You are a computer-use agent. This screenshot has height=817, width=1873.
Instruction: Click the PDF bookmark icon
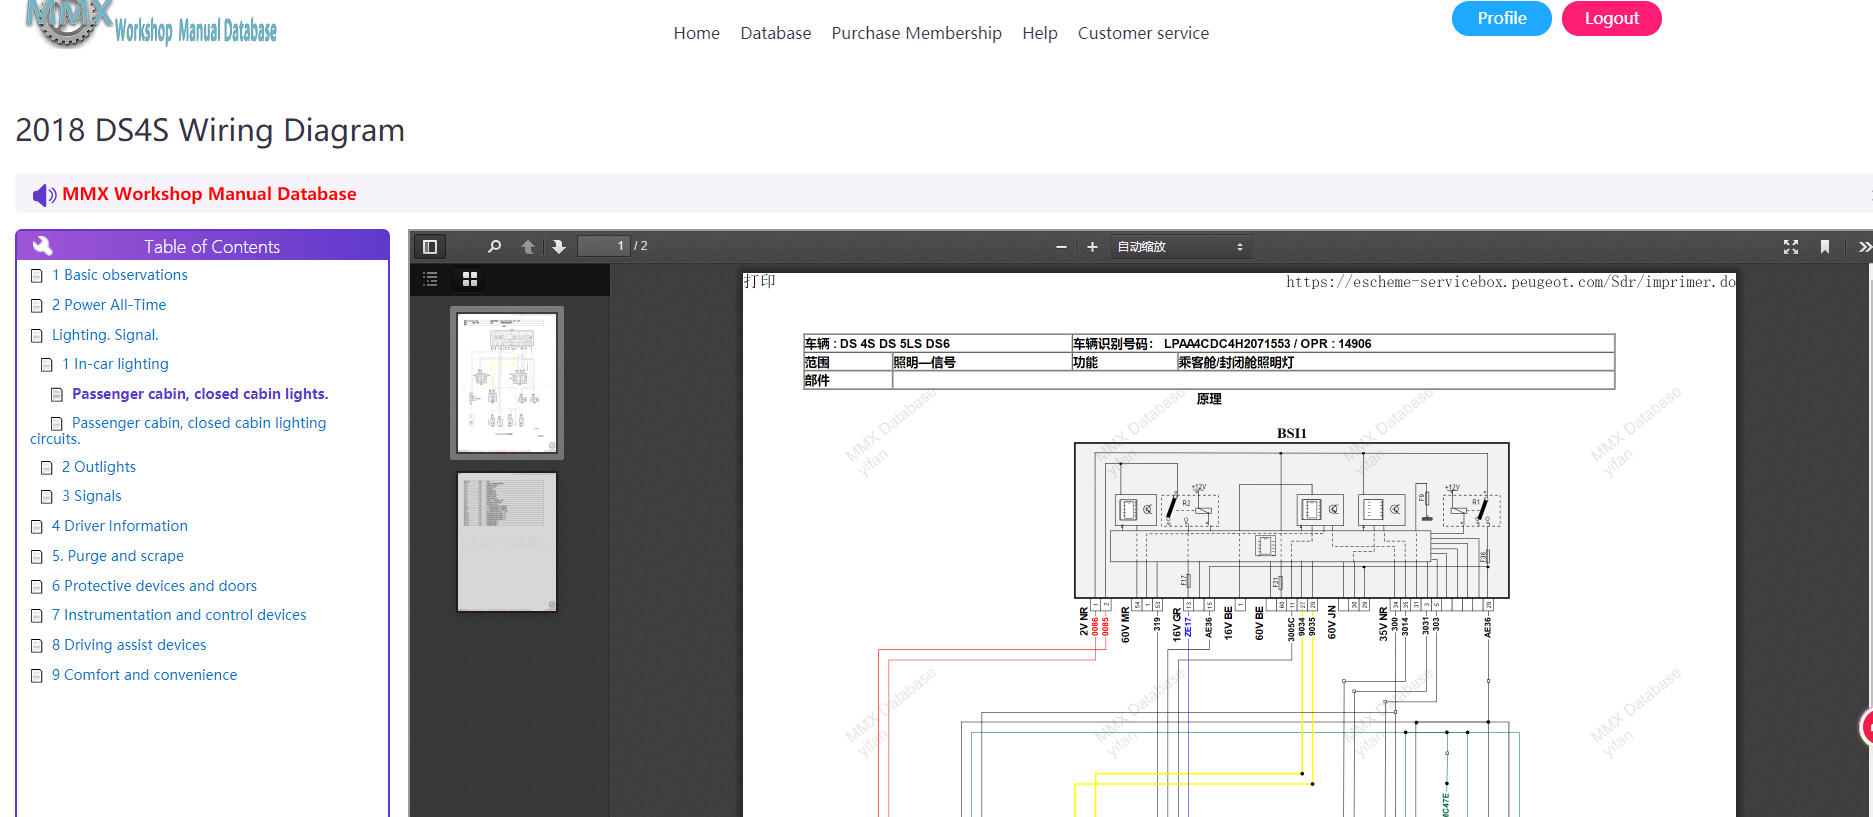[x=1825, y=247]
